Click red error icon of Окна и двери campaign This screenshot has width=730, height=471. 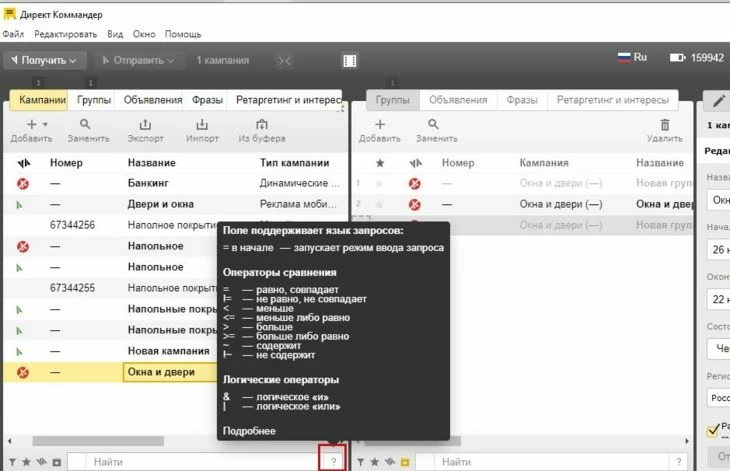[23, 373]
